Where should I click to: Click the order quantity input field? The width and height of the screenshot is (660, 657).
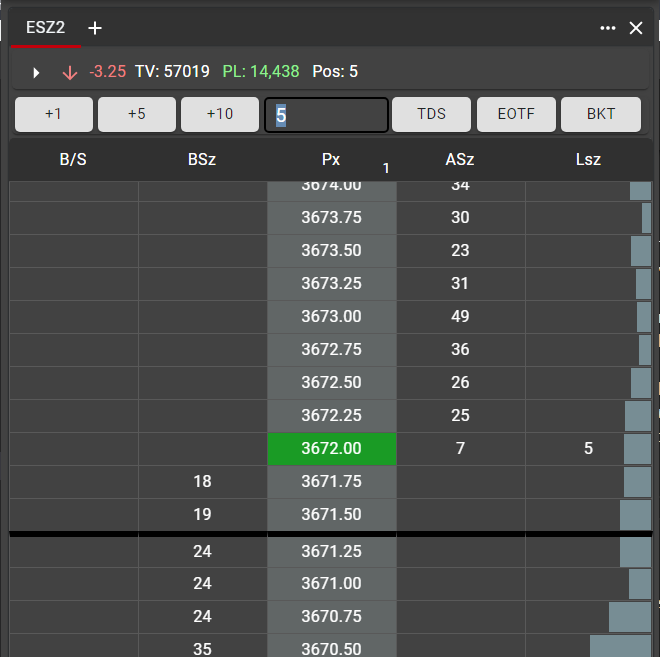(326, 115)
